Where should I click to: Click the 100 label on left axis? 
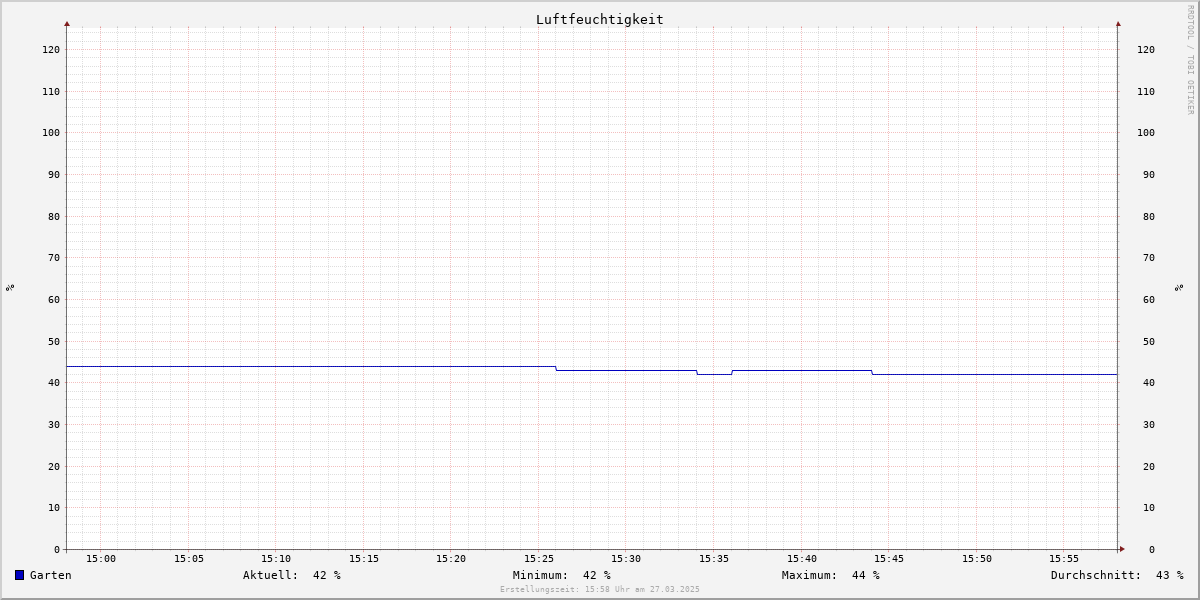(51, 132)
